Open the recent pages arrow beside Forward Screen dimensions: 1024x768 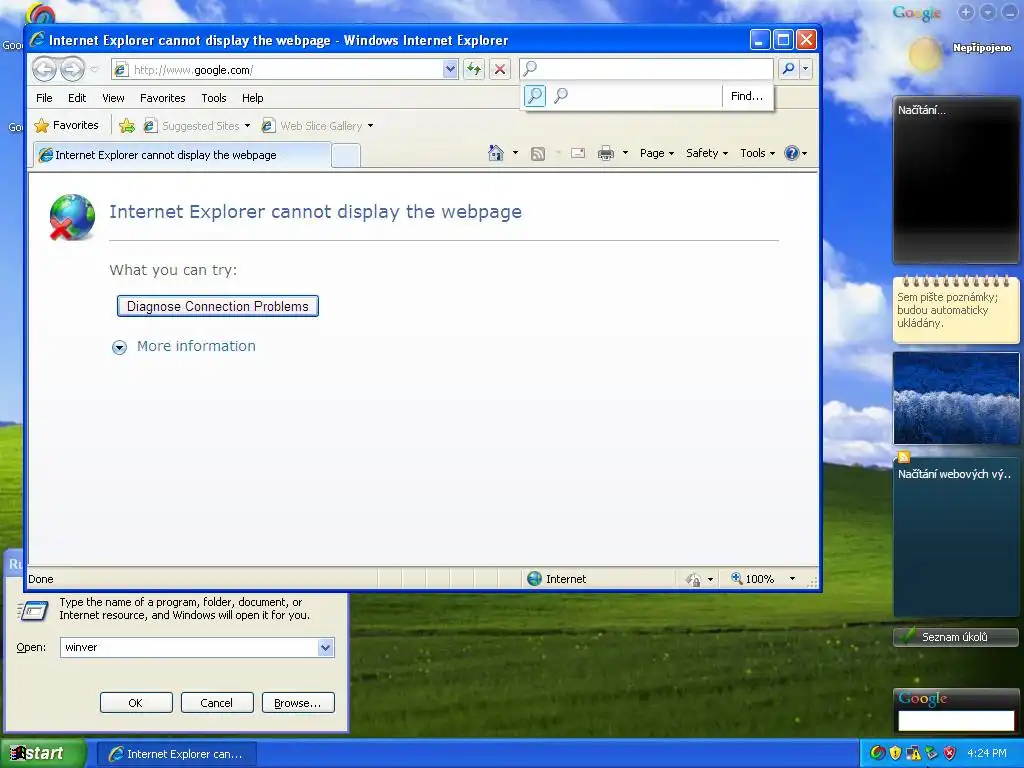(x=94, y=69)
